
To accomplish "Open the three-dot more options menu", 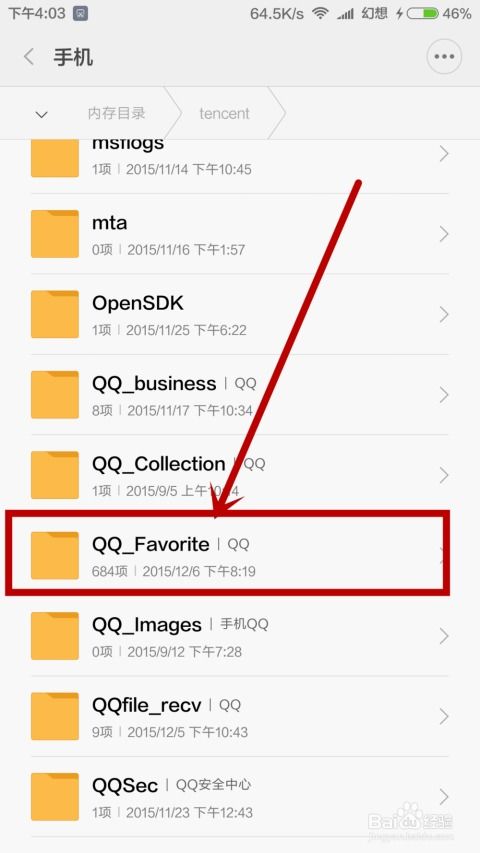I will point(444,56).
